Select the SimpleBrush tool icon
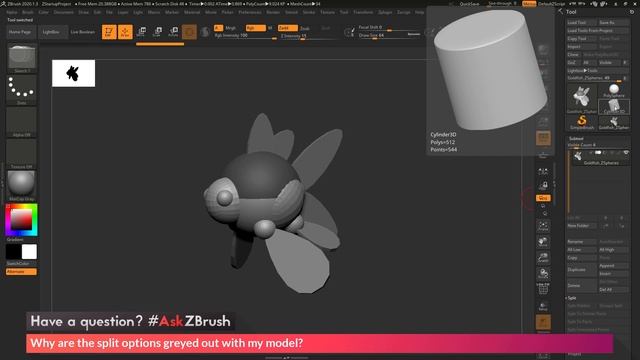The width and height of the screenshot is (640, 360). coord(582,122)
